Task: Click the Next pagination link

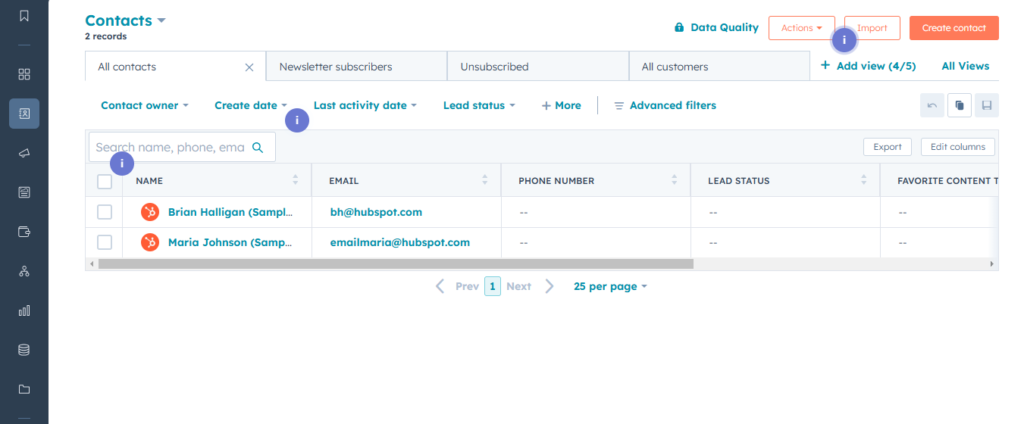Action: [519, 286]
